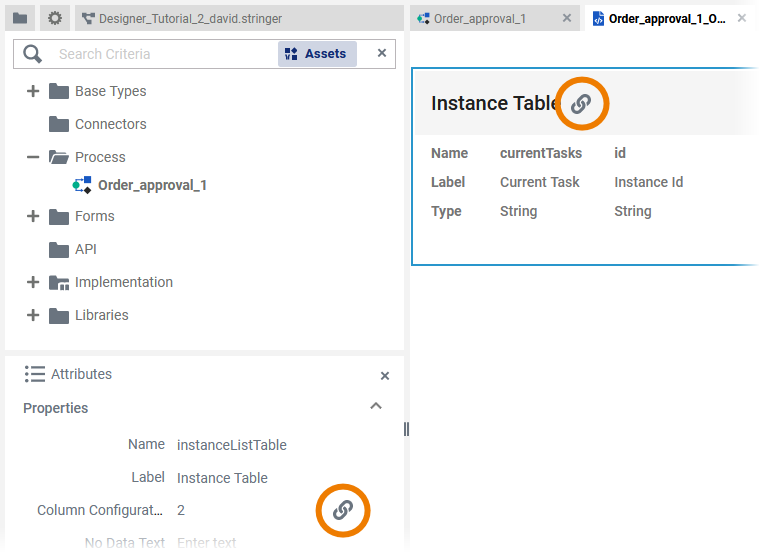Open the folder icon in top toolbar
This screenshot has width=760, height=553.
coord(20,18)
